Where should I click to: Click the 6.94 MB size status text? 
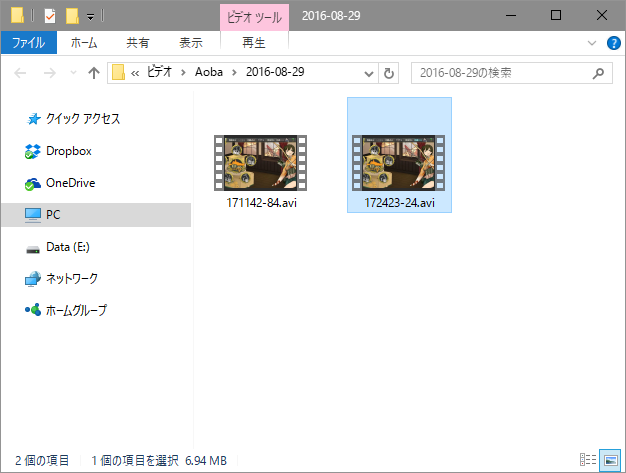[x=206, y=461]
